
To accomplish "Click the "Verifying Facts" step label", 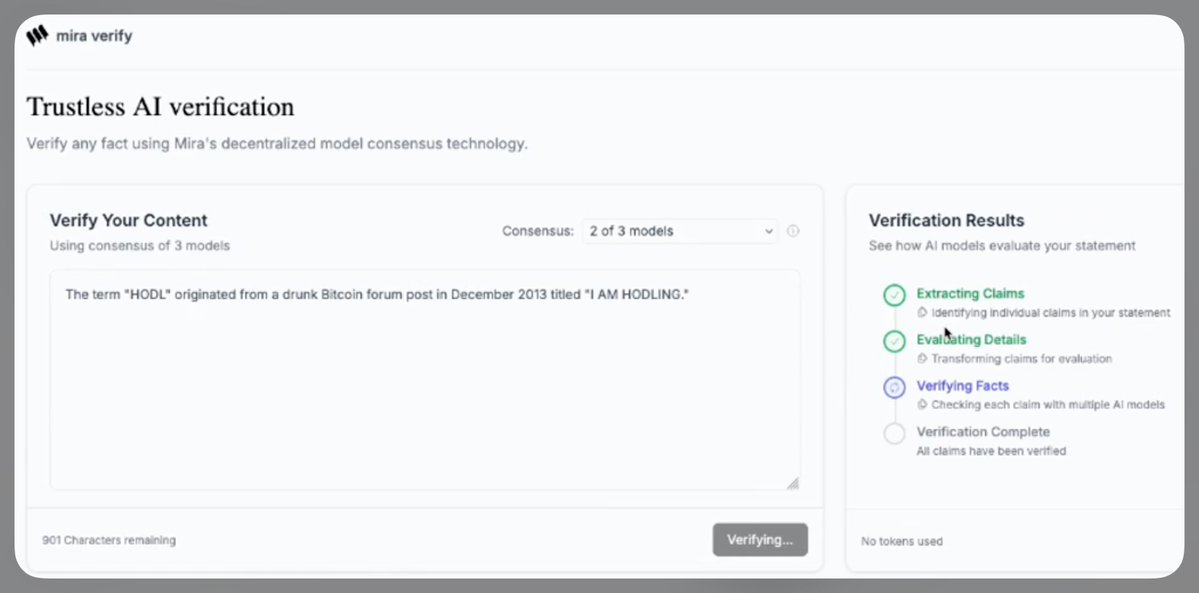I will pos(963,386).
